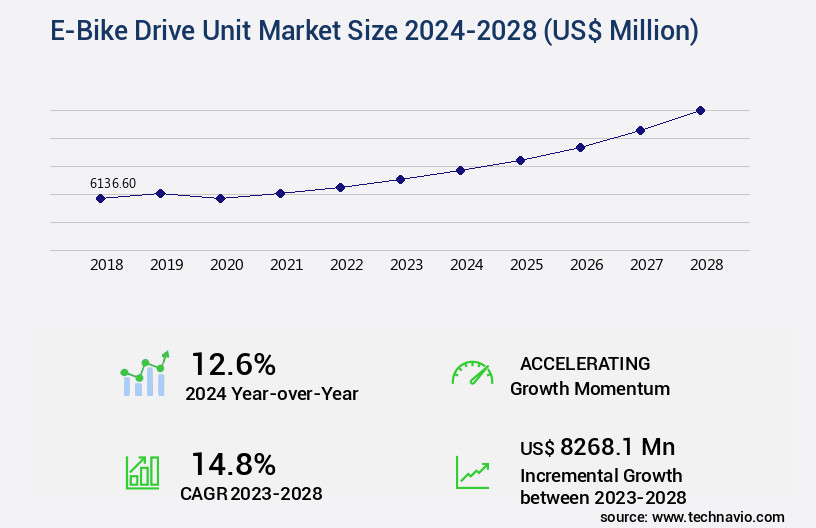816x528 pixels.
Task: Click the incremental growth line chart icon
Action: [x=472, y=472]
